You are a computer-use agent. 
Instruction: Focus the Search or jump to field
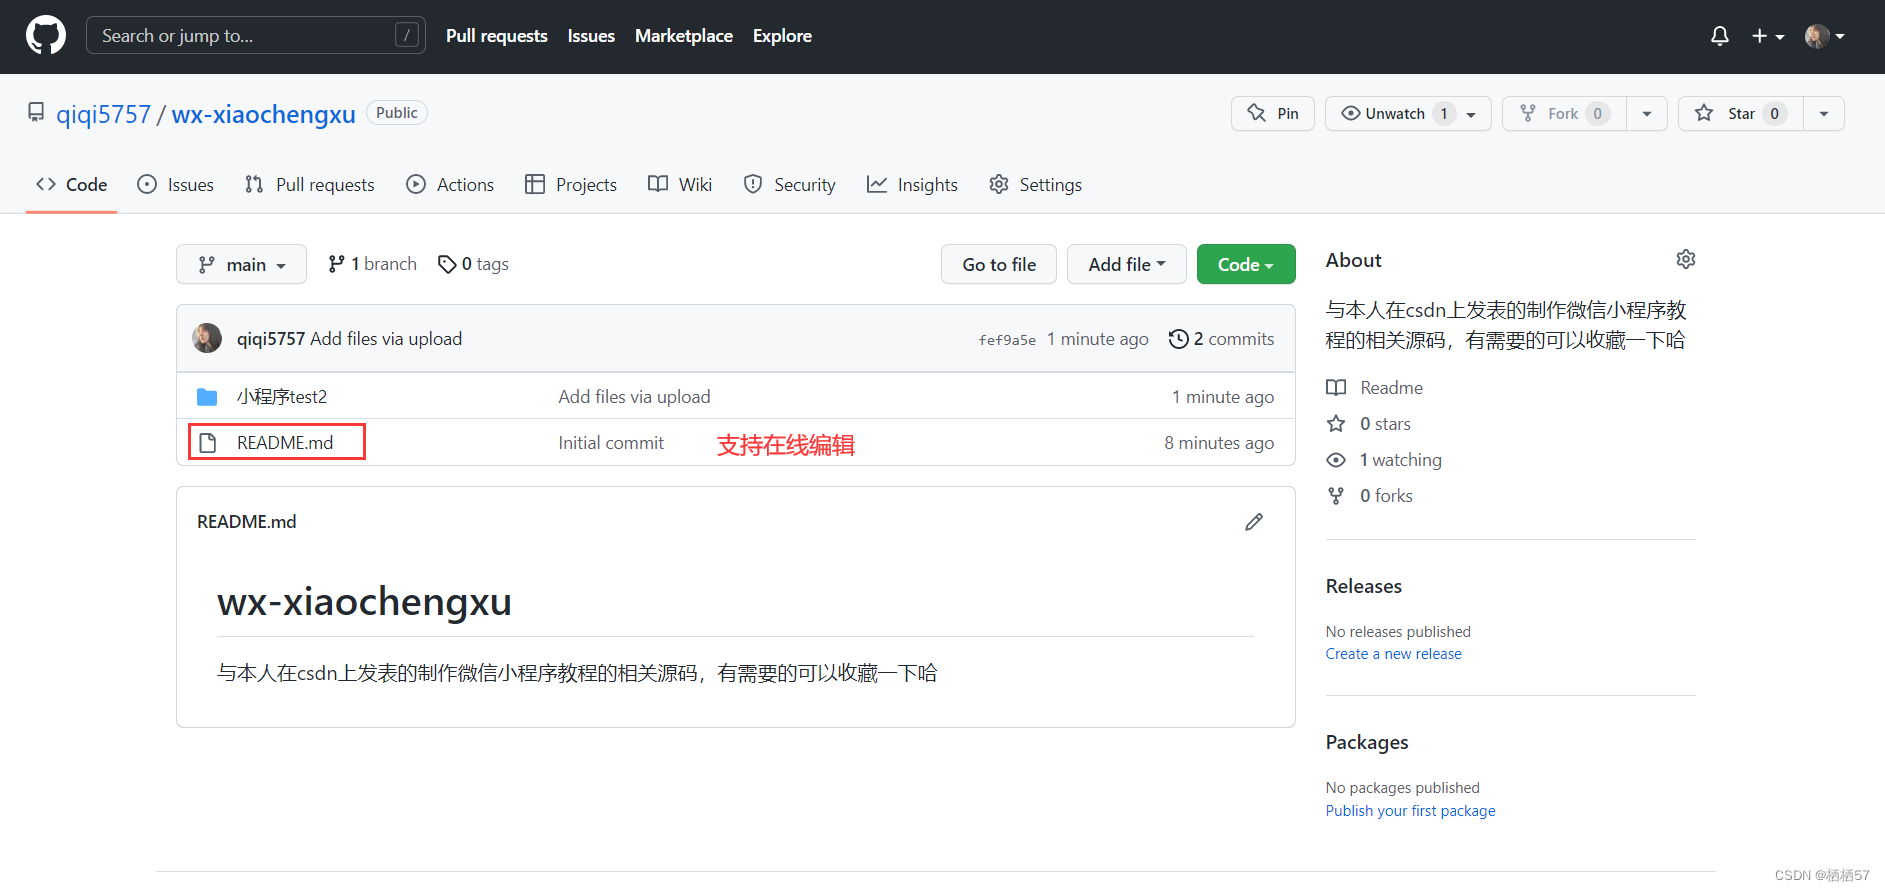pos(256,36)
